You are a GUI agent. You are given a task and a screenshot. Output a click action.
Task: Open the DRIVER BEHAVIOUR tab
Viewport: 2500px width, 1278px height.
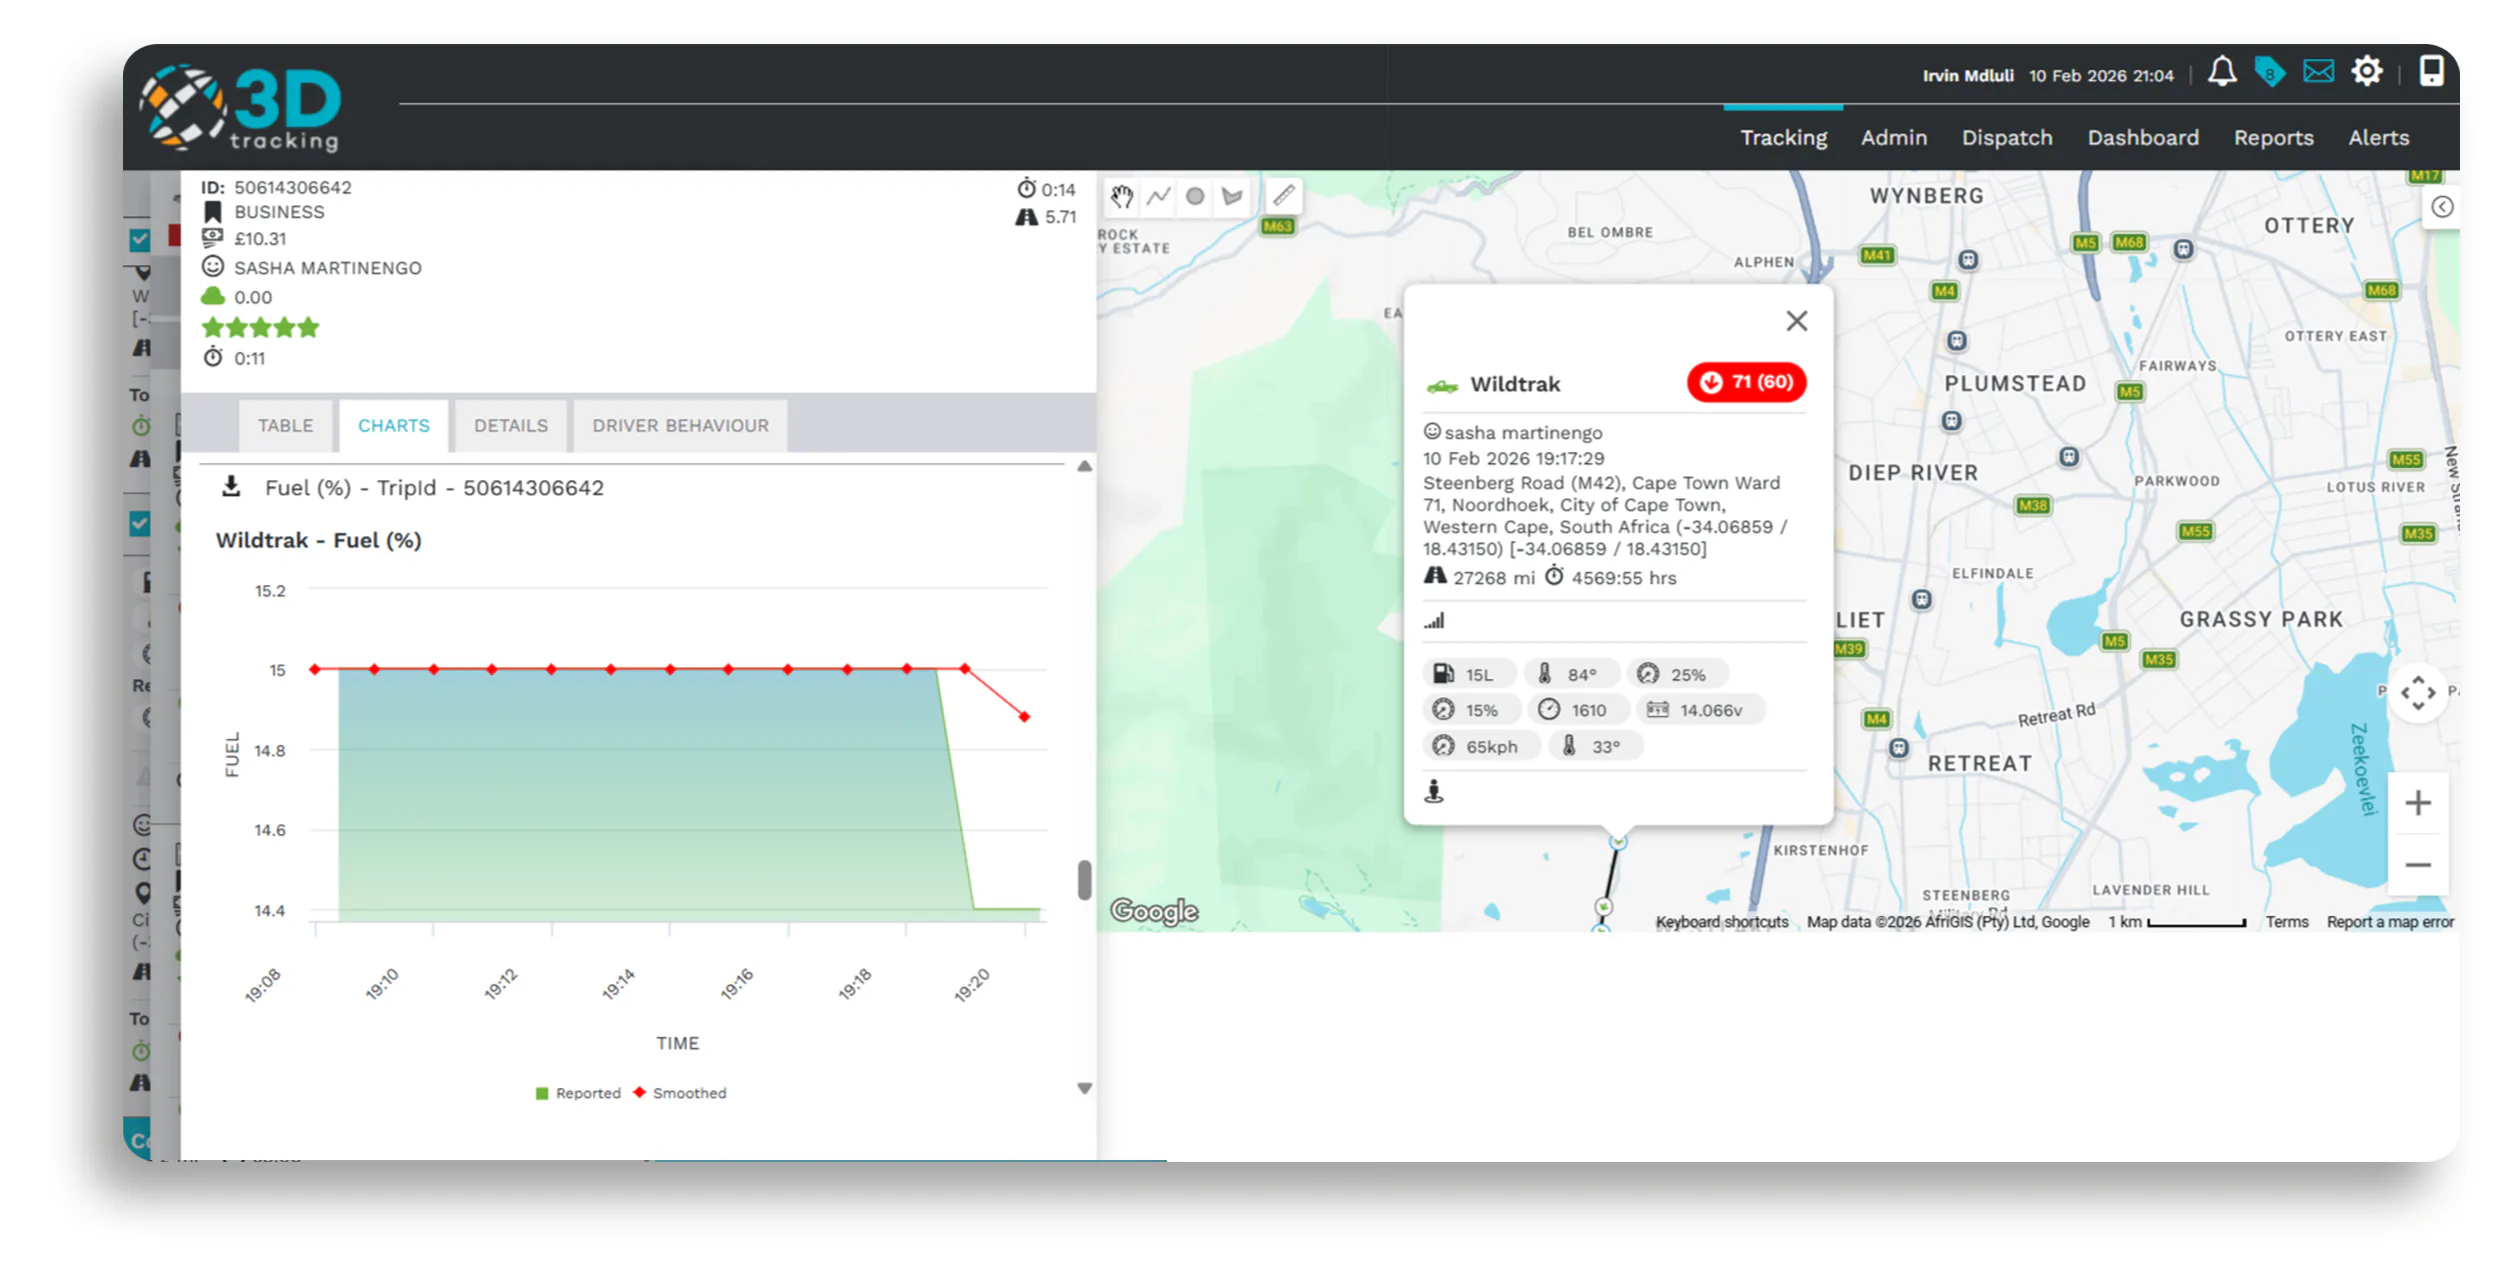680,426
